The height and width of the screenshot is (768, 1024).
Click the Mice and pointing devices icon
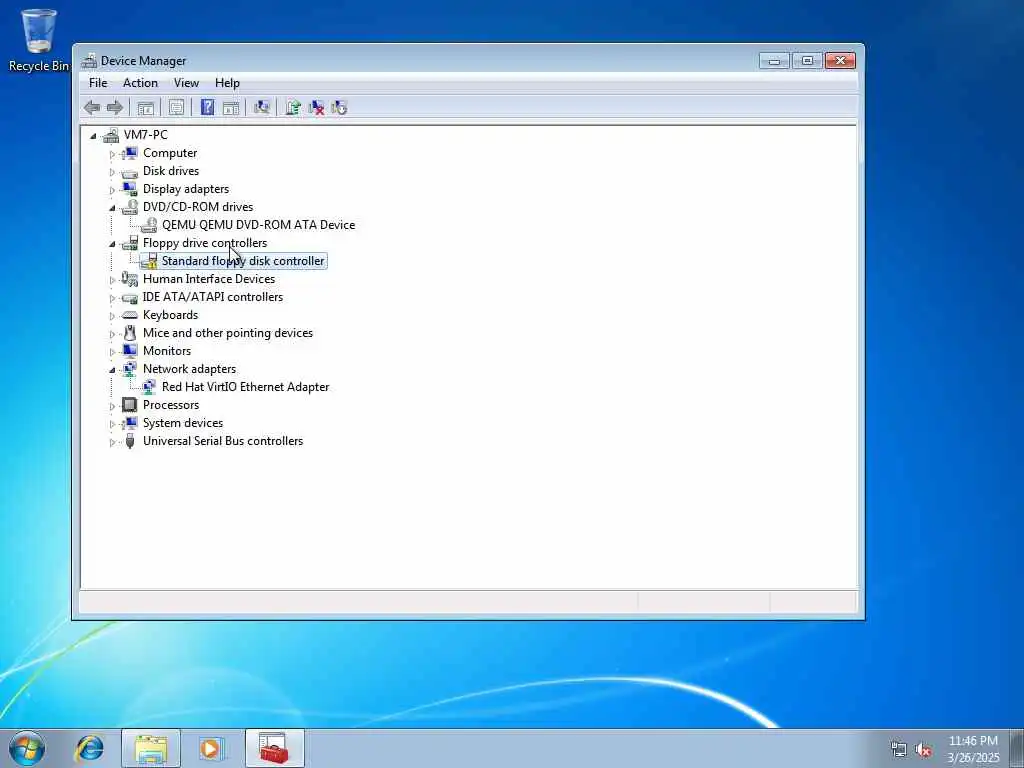tap(130, 333)
